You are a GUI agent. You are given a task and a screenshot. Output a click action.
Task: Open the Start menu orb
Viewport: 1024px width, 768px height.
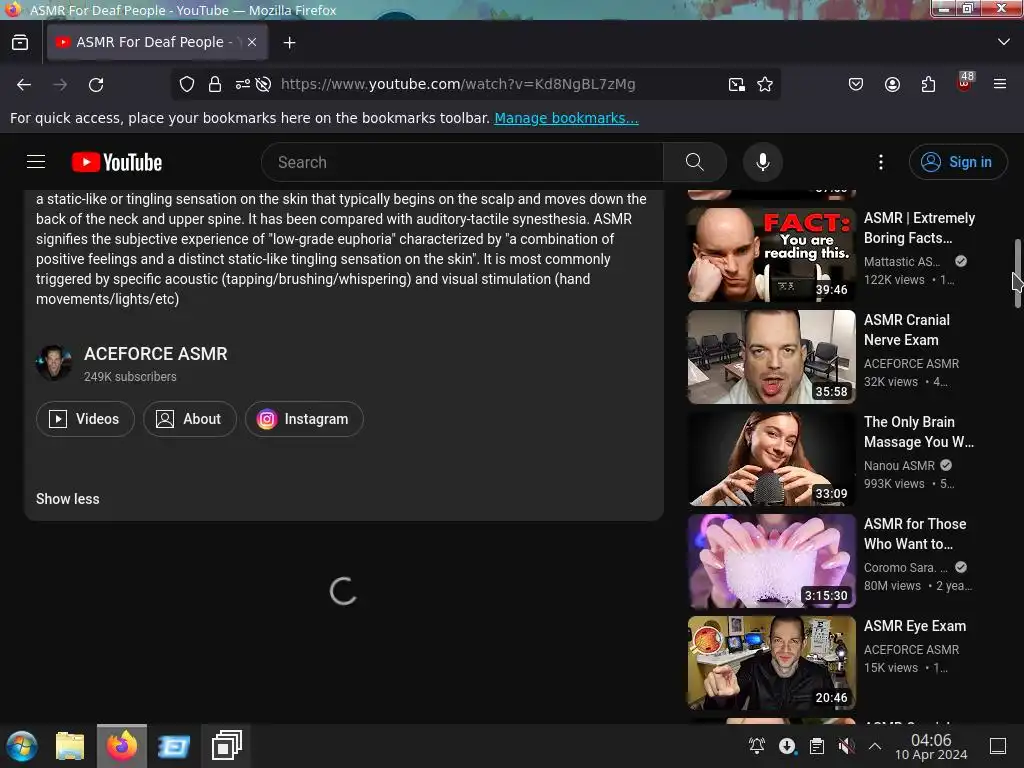[x=22, y=746]
